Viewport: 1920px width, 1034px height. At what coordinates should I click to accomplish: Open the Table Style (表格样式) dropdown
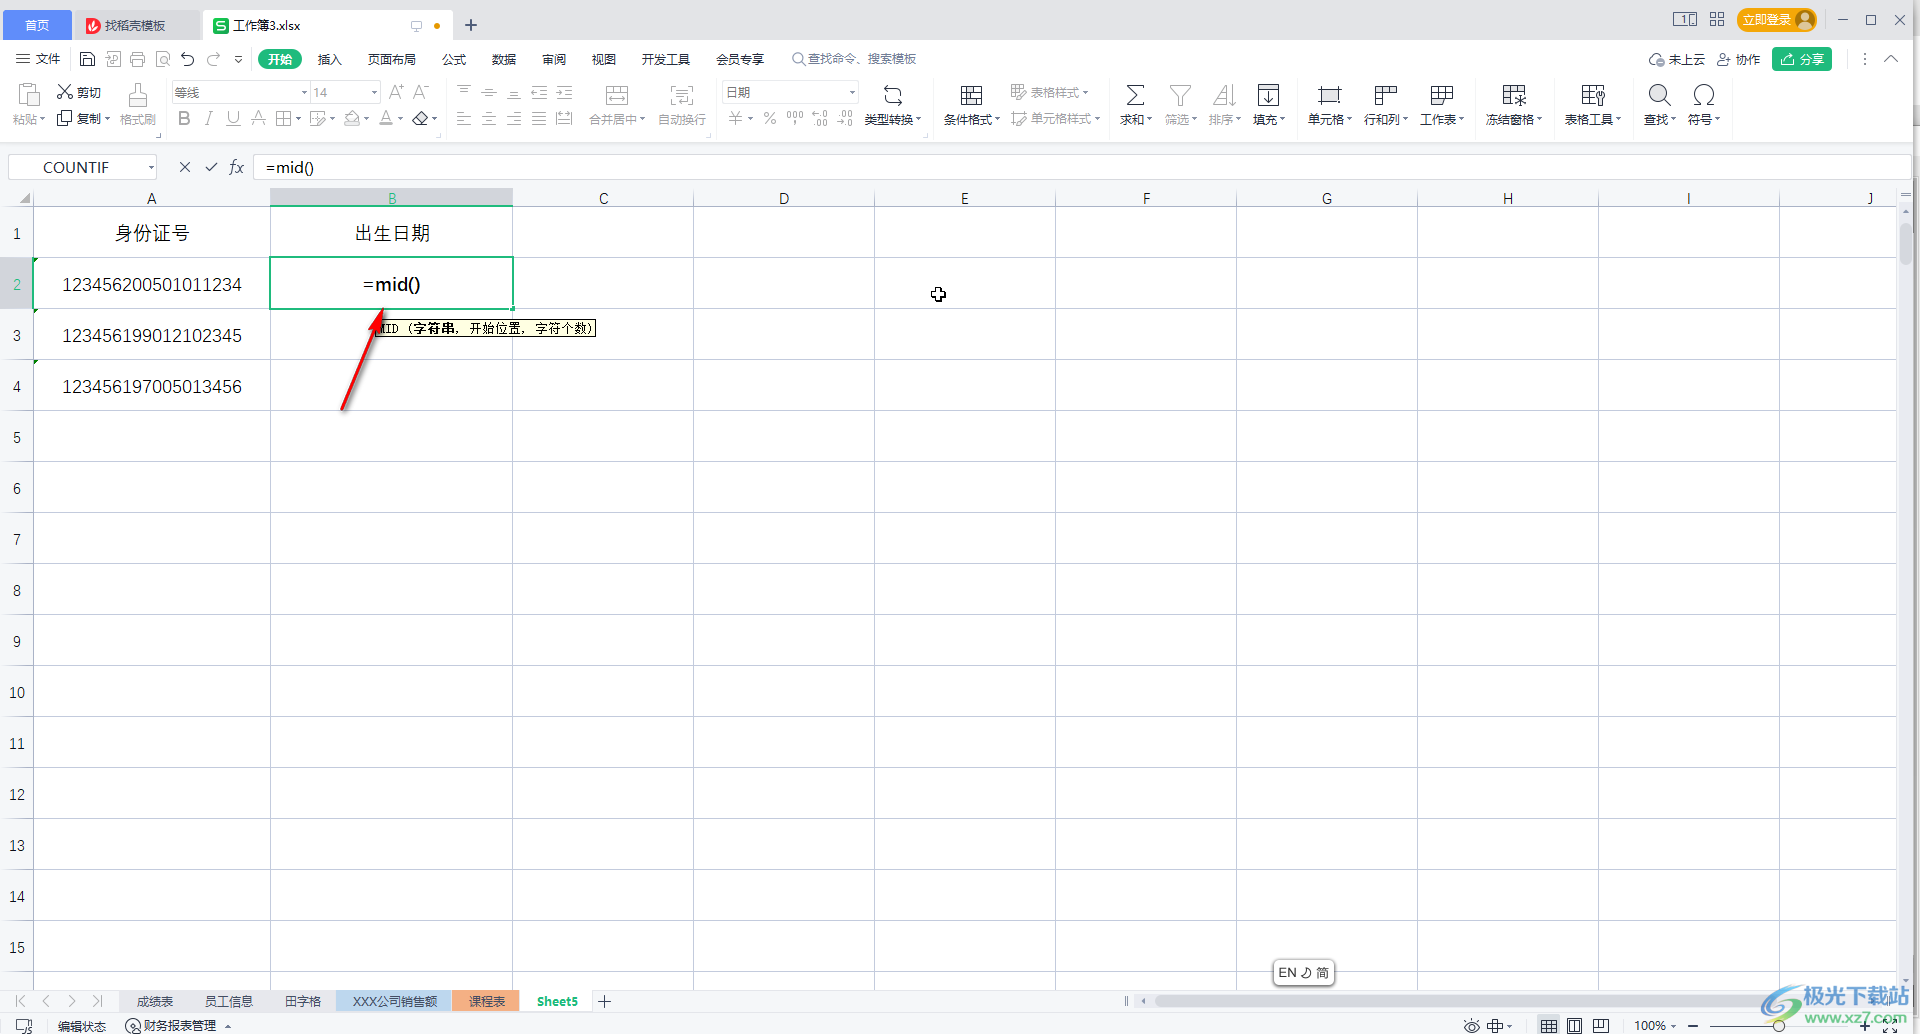tap(1049, 92)
